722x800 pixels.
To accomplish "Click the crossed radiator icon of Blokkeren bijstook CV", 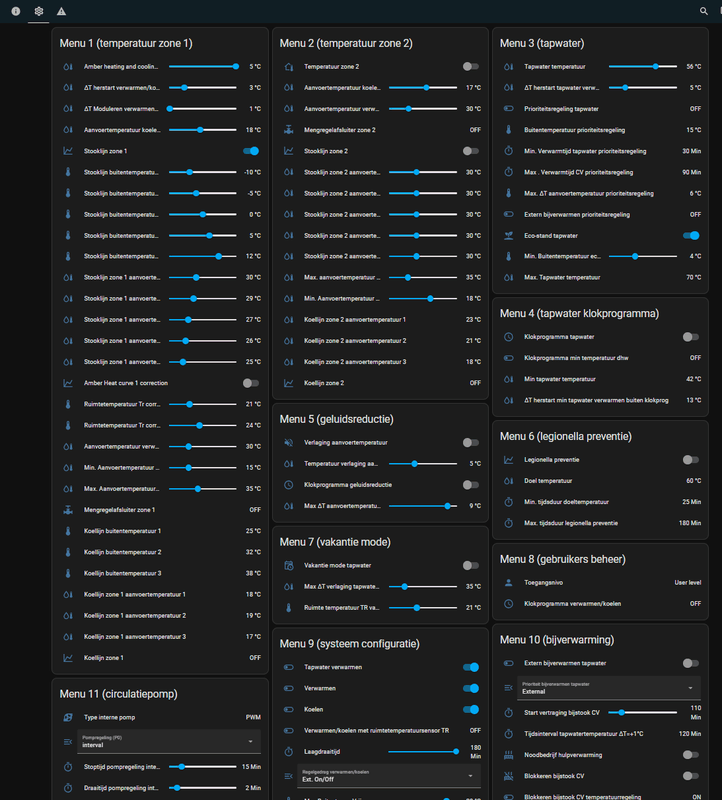I will (509, 776).
